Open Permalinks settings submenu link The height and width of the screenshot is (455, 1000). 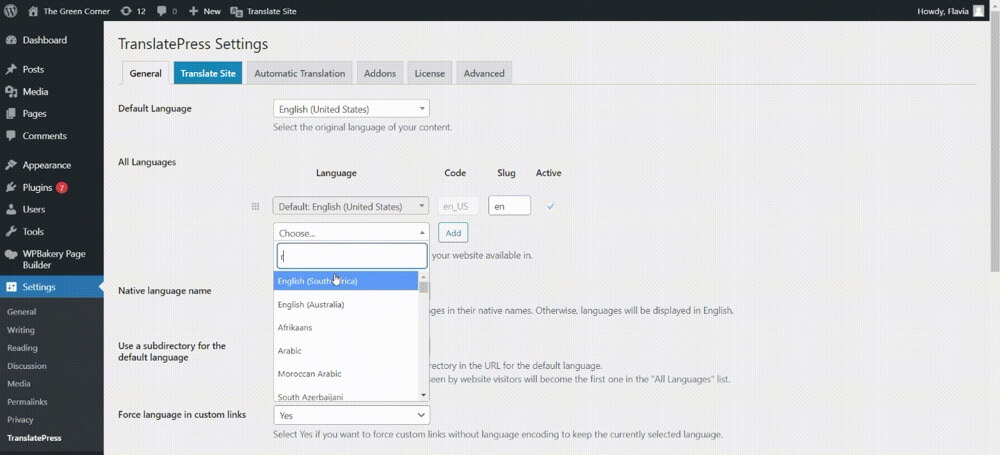27,401
